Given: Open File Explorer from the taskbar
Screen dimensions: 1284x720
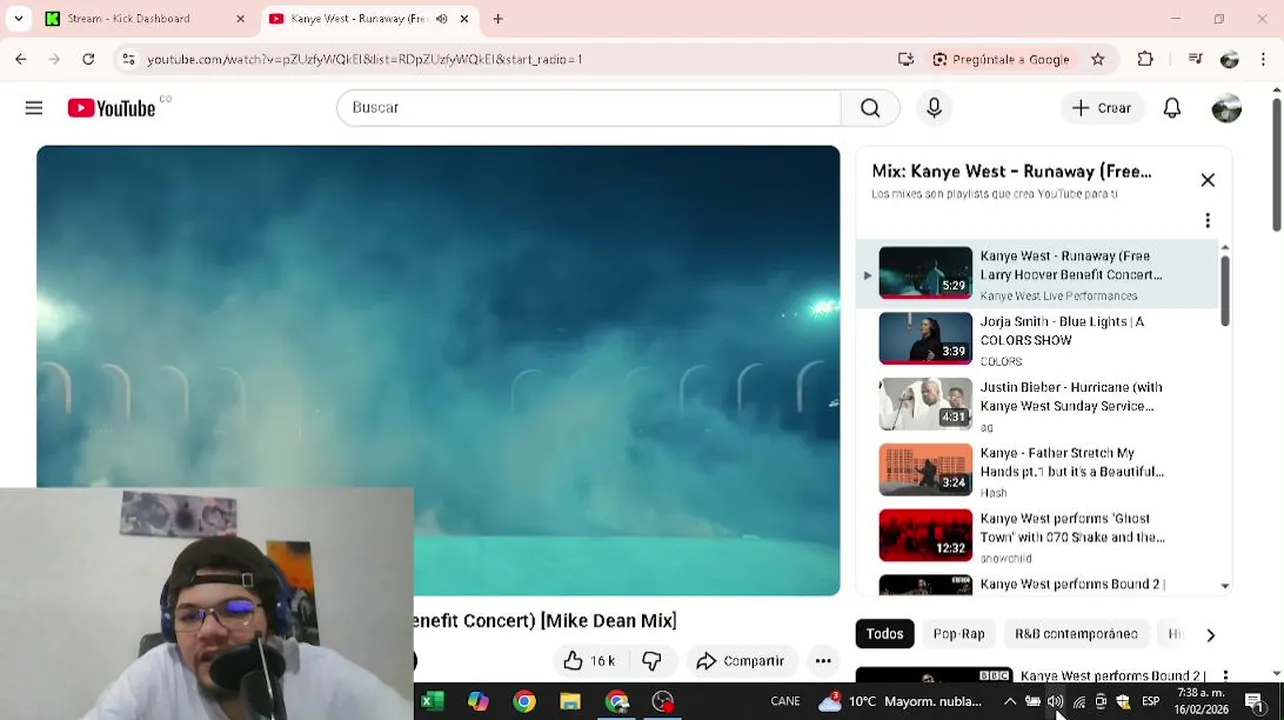Looking at the screenshot, I should (570, 701).
